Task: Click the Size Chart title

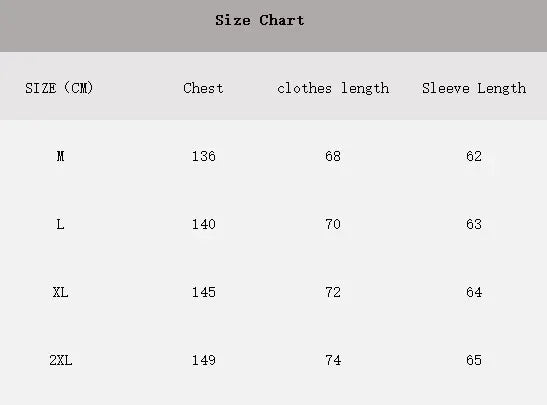Action: (260, 20)
